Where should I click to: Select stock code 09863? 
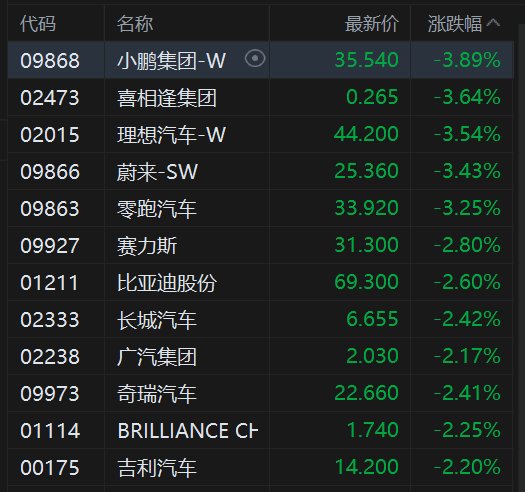50,209
